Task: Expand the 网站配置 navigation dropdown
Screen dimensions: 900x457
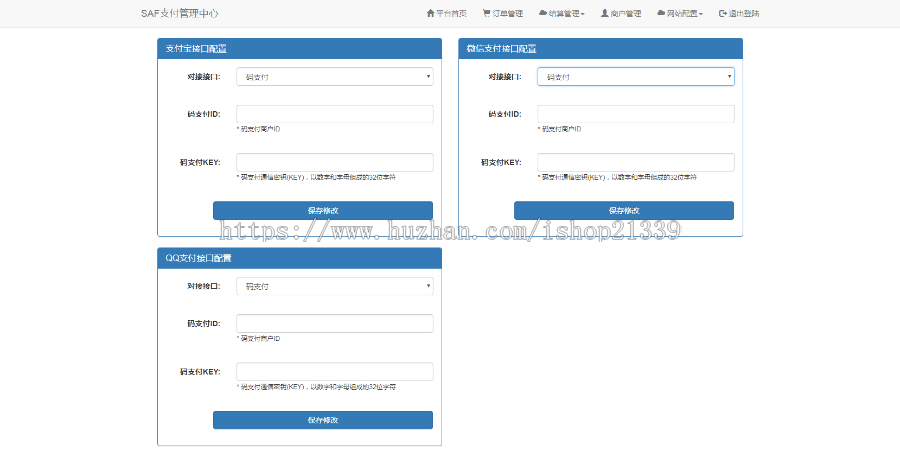Action: 680,13
